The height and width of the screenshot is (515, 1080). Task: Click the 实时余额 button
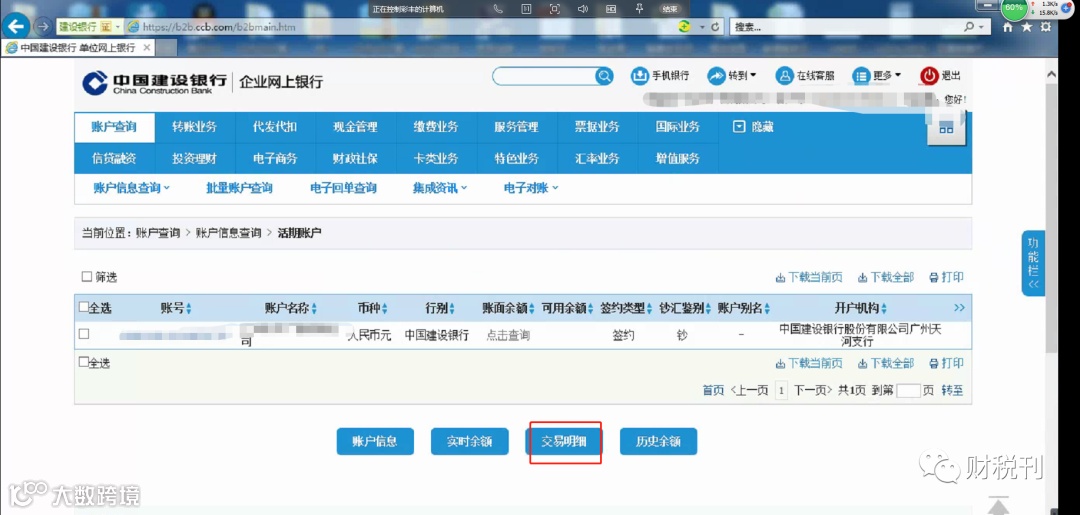click(470, 441)
